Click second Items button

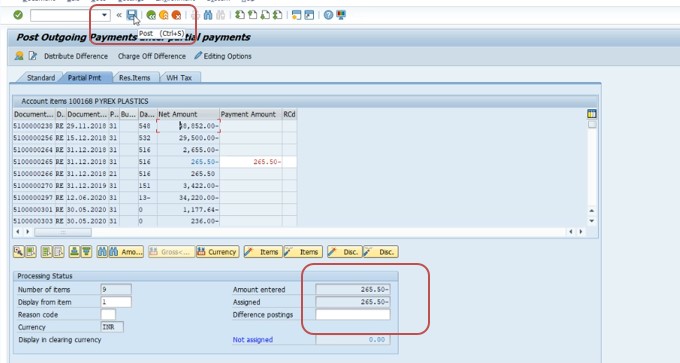[x=303, y=252]
